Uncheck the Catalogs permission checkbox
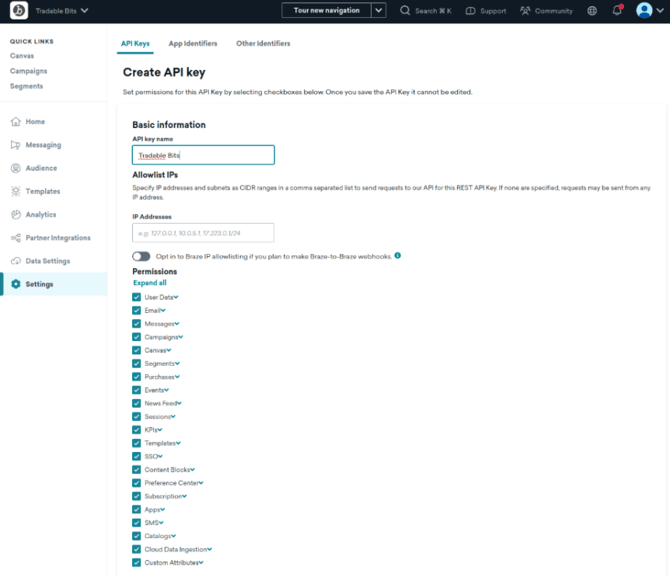The width and height of the screenshot is (670, 577). tap(137, 536)
